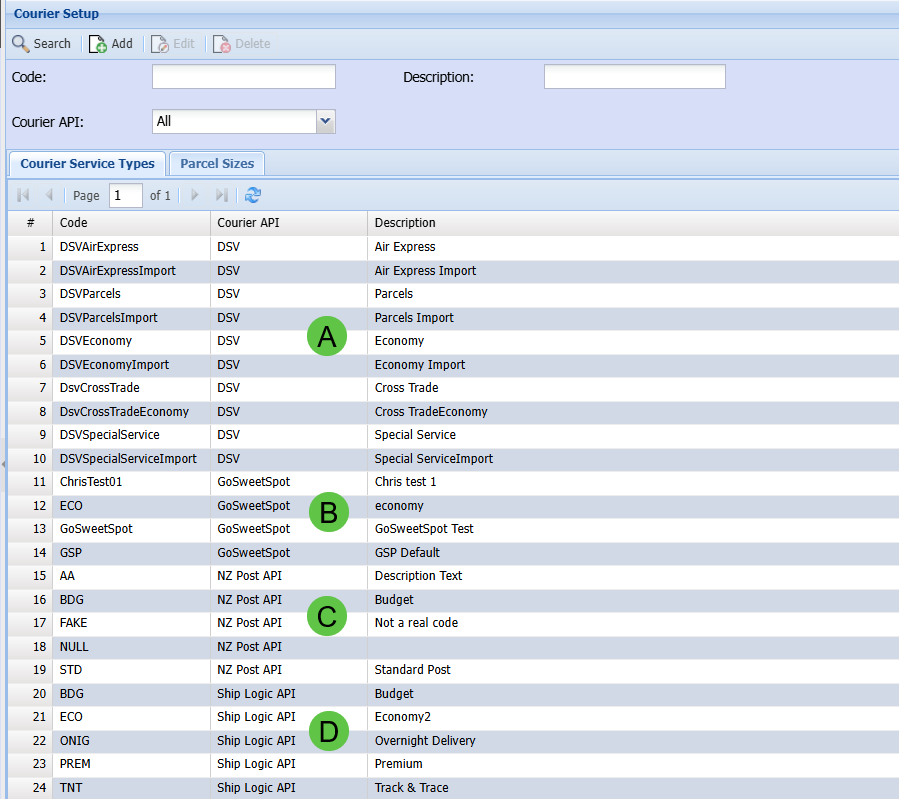Image resolution: width=899 pixels, height=799 pixels.
Task: Sort by the Code column header
Action: pyautogui.click(x=74, y=223)
